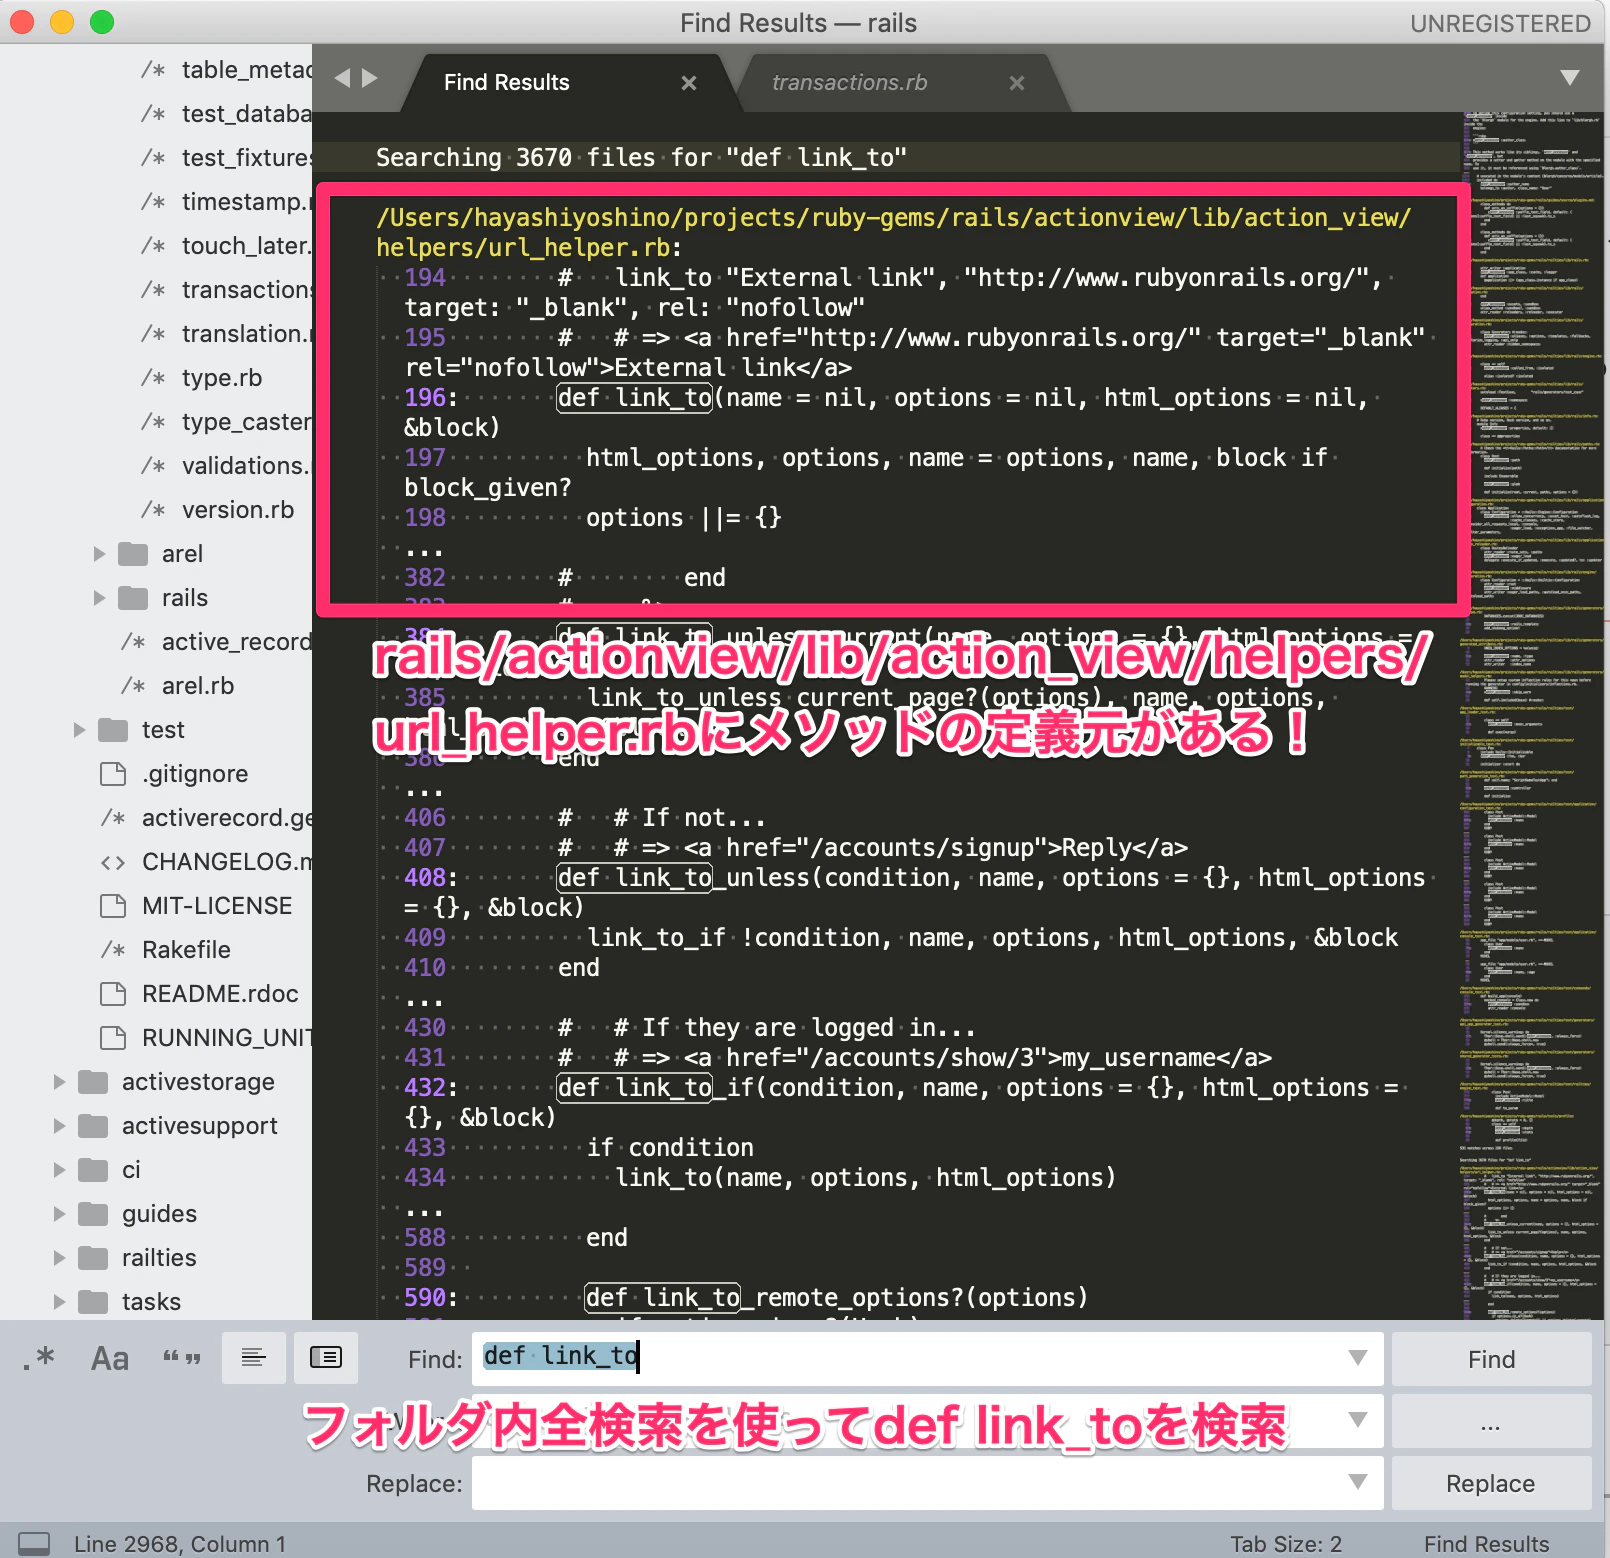This screenshot has width=1610, height=1558.
Task: Open .gitignore file in sidebar
Action: [x=195, y=774]
